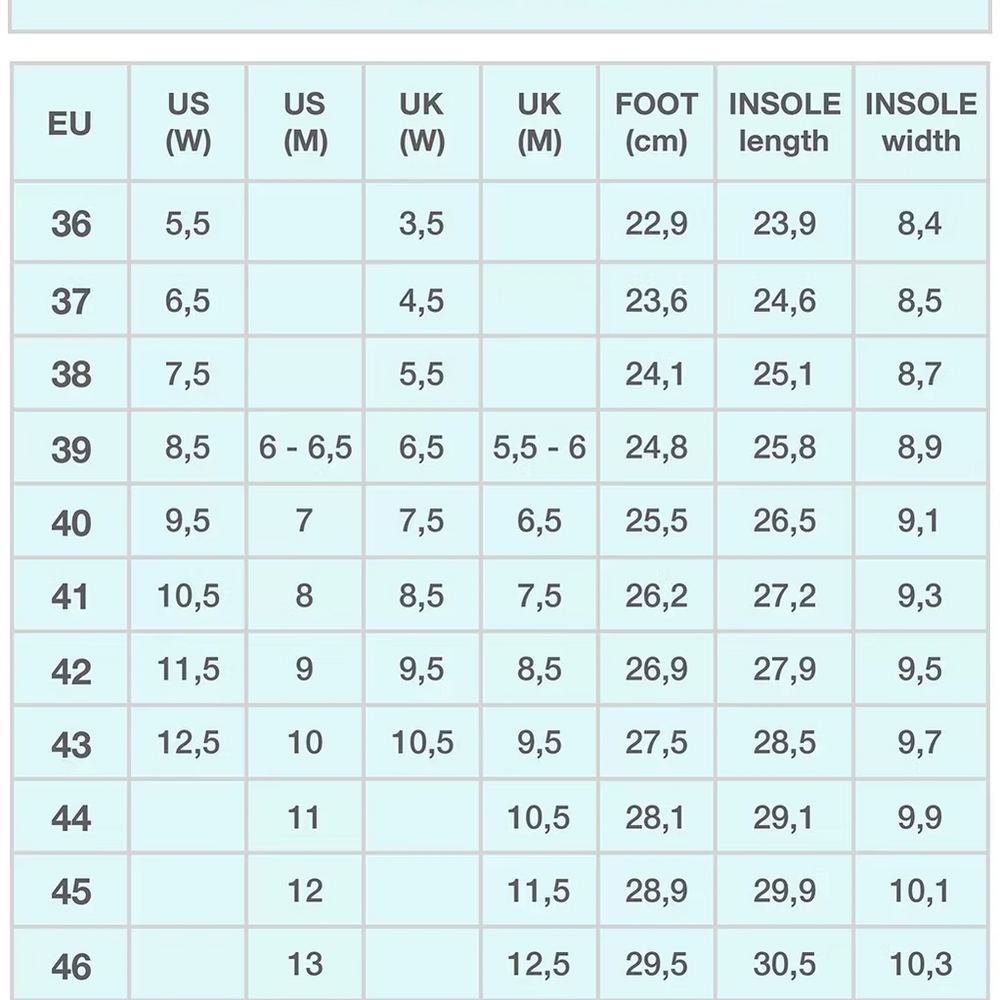Click EU size 36 row label

click(x=70, y=223)
